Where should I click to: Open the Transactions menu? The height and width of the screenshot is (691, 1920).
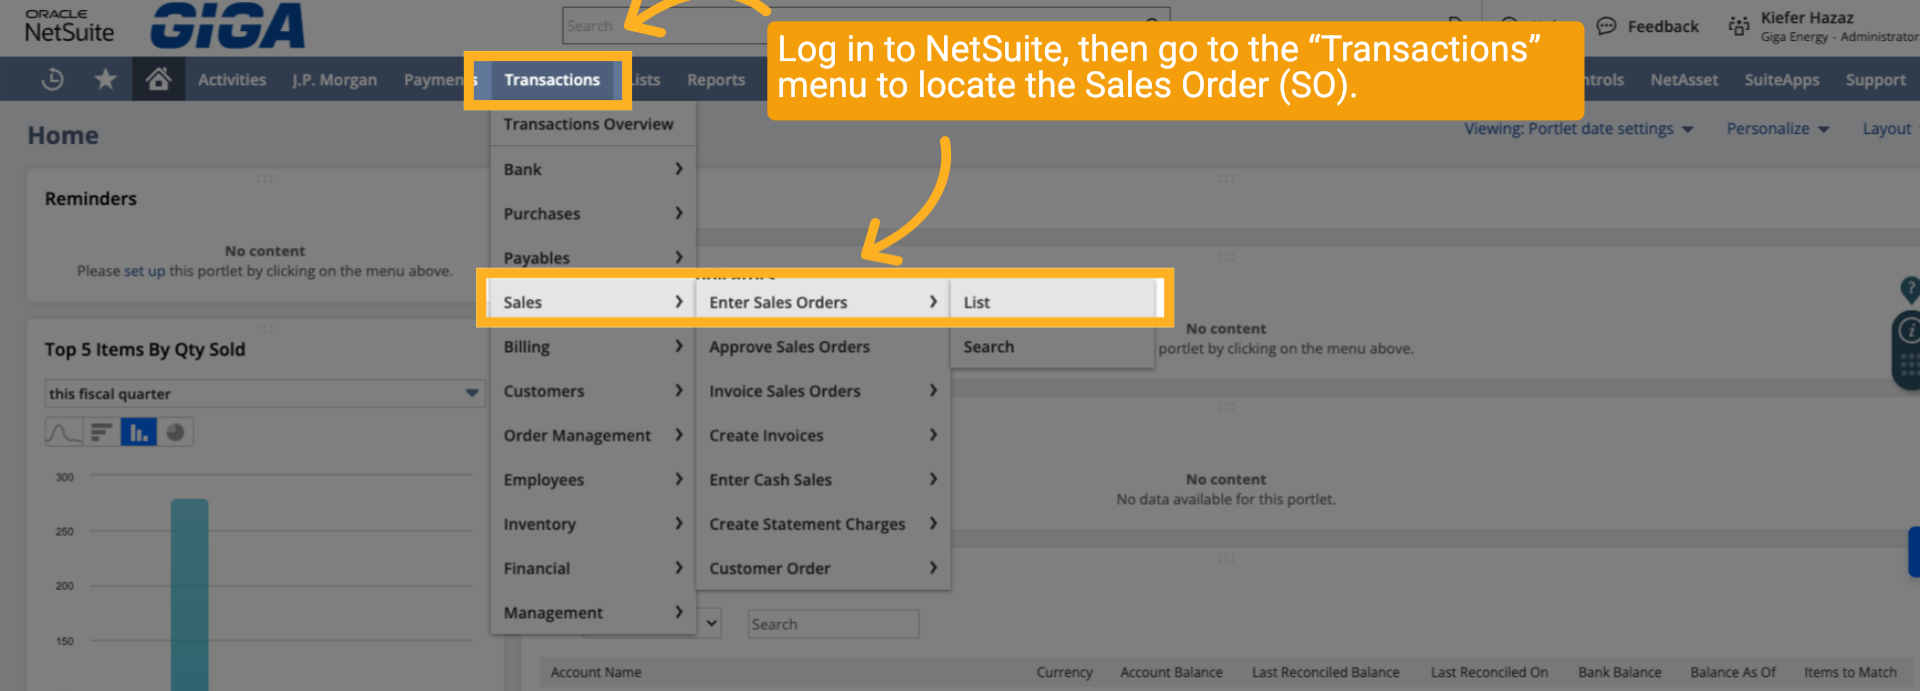tap(552, 80)
